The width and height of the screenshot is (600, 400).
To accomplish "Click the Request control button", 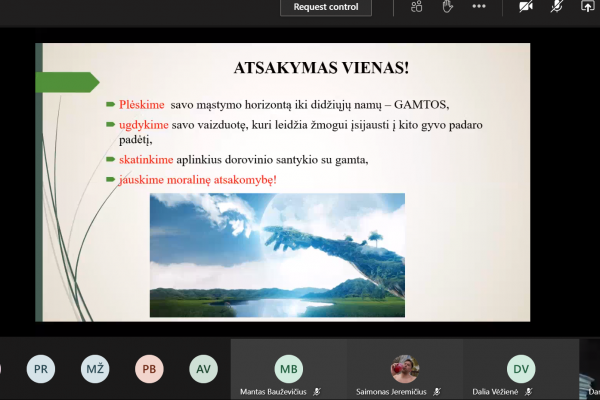I will click(326, 7).
